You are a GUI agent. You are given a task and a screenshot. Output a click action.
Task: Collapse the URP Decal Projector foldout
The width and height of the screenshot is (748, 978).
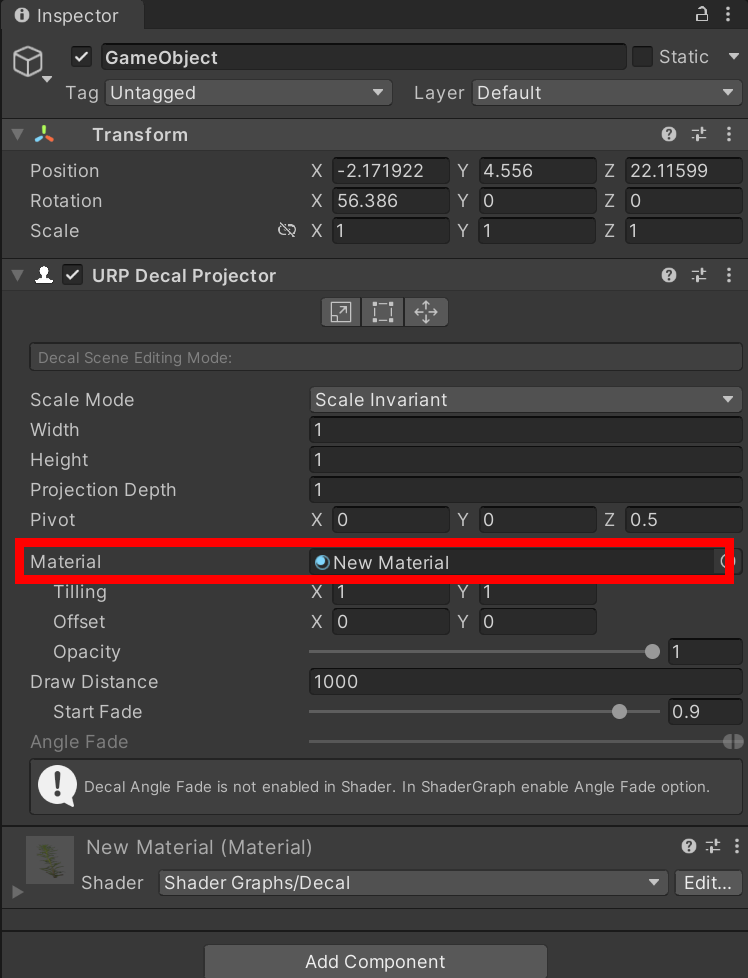(17, 275)
